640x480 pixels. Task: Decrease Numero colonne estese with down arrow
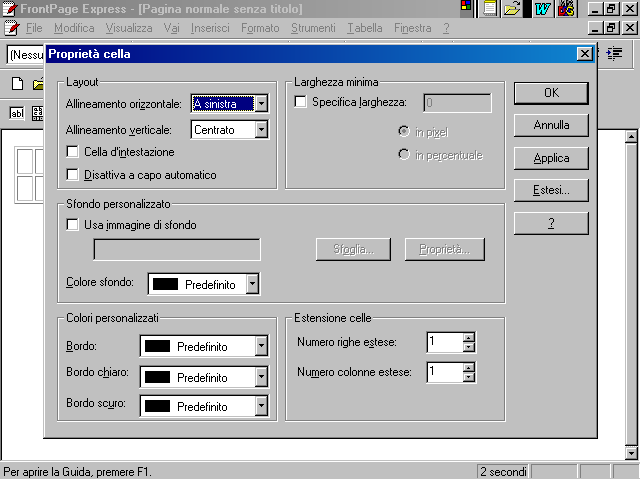click(x=469, y=377)
